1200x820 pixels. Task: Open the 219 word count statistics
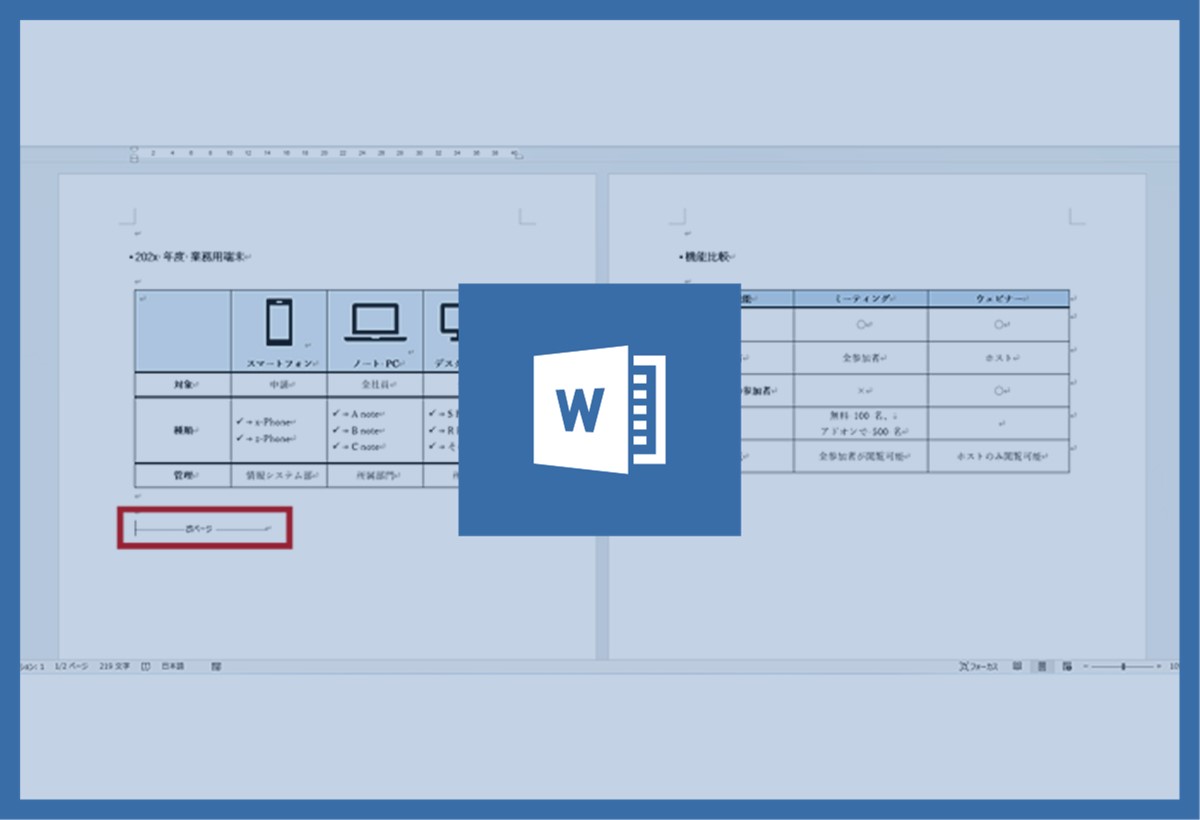coord(113,666)
